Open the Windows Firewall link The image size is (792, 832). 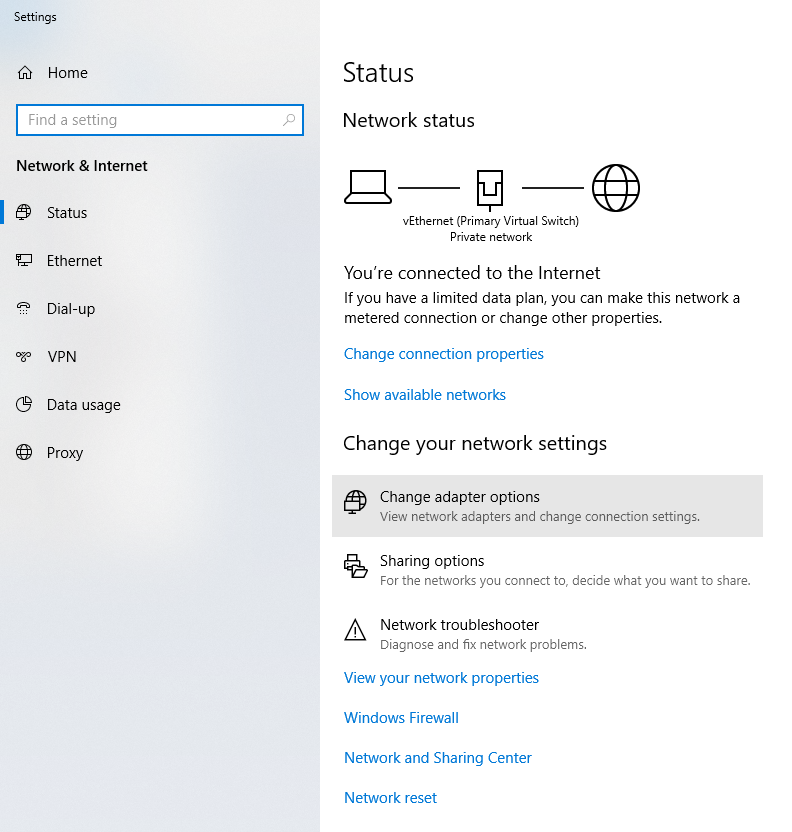401,718
